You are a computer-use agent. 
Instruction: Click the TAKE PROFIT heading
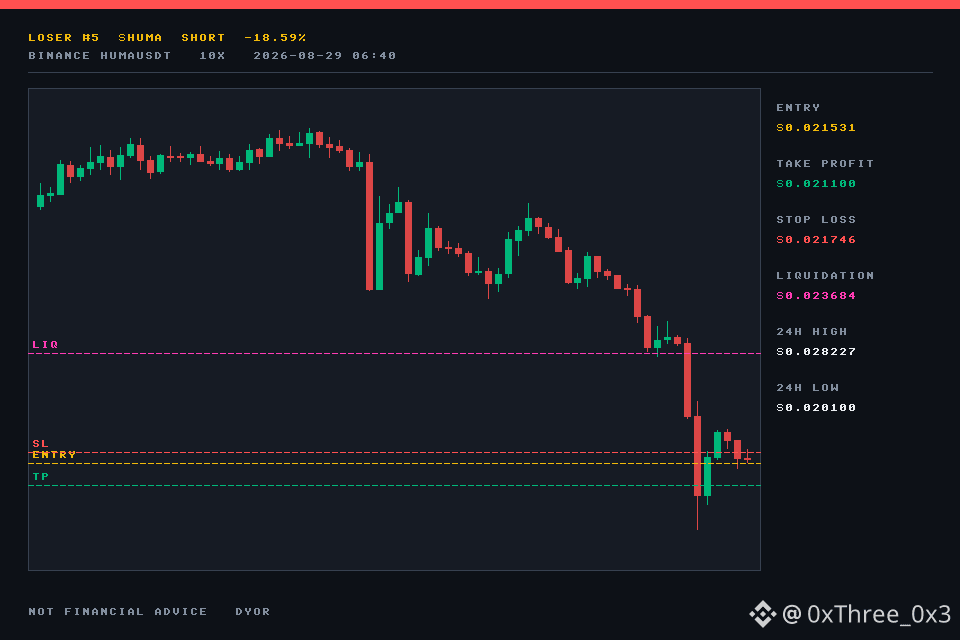point(825,164)
